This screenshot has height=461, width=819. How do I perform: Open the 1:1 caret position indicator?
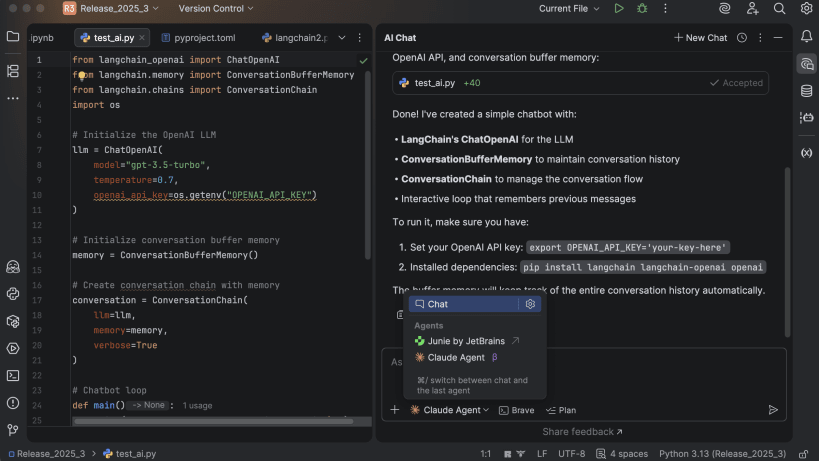point(485,454)
